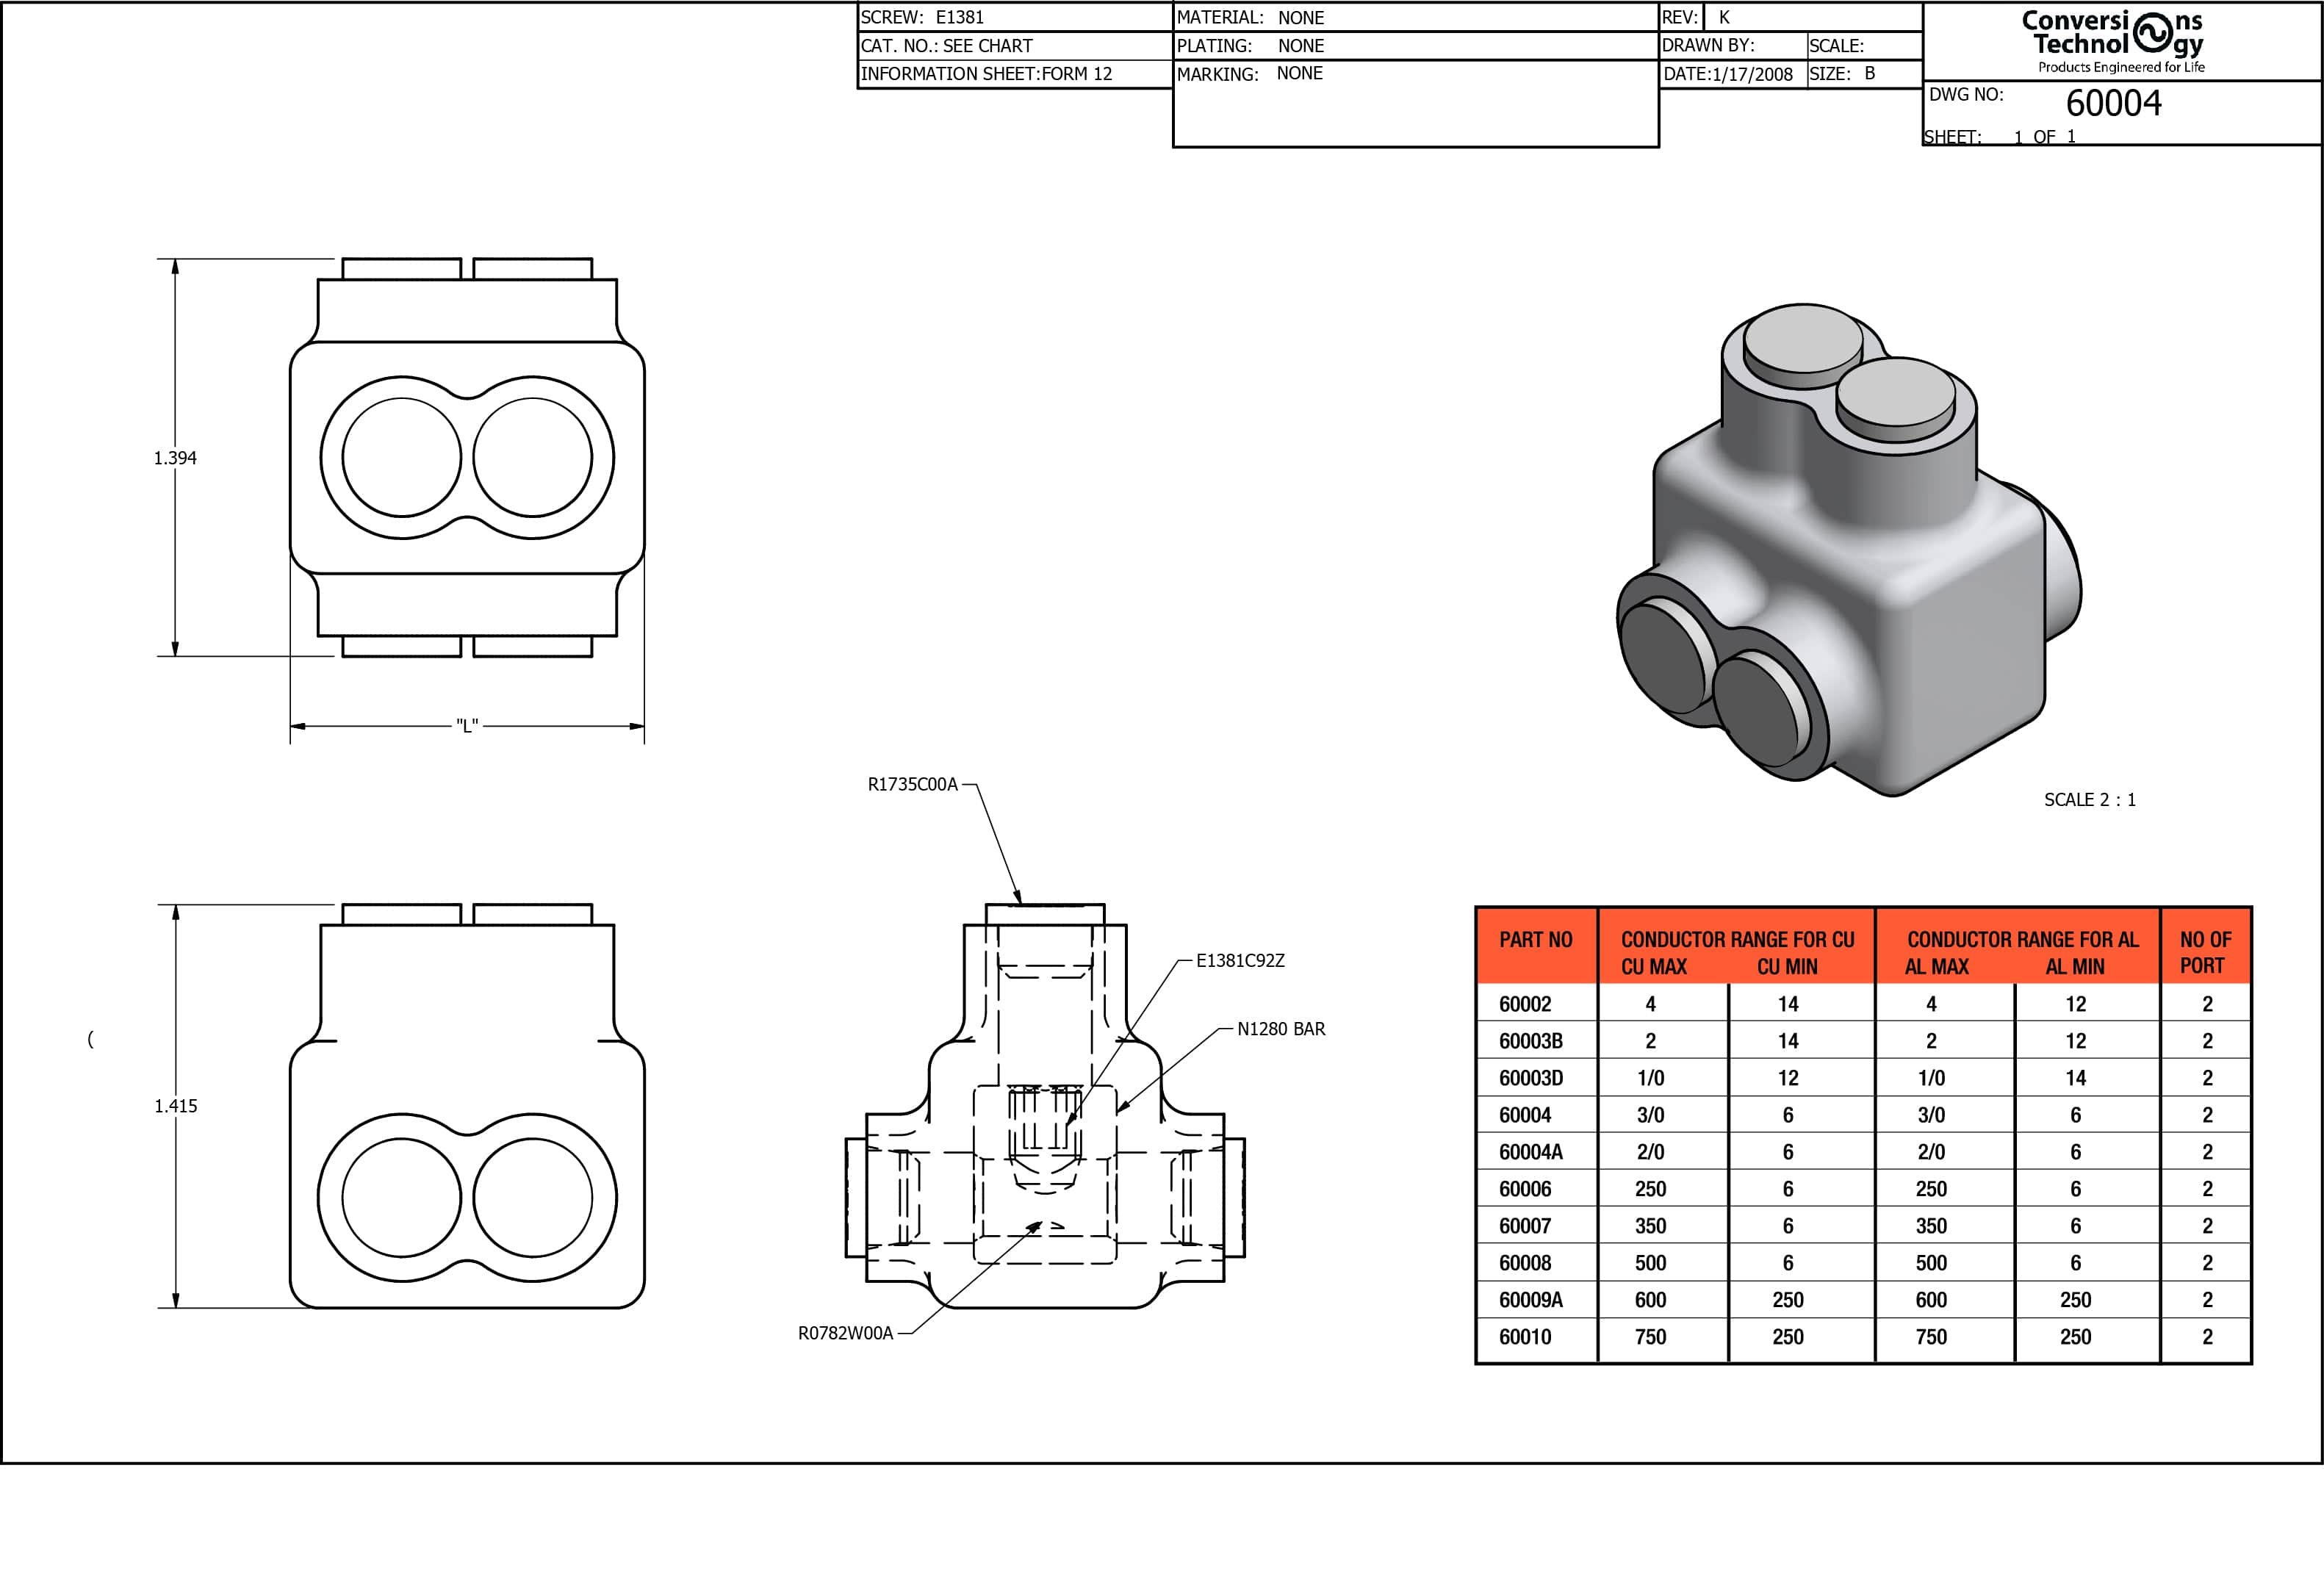Select part number 60004 in table
The width and height of the screenshot is (2324, 1590).
pos(1525,1115)
